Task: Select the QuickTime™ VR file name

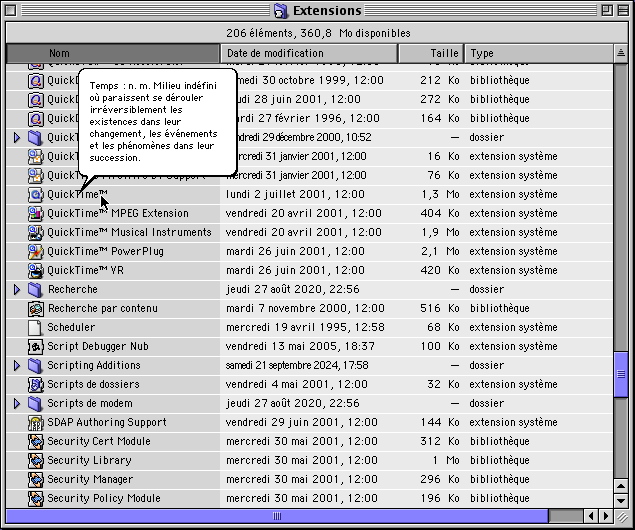Action: point(85,270)
